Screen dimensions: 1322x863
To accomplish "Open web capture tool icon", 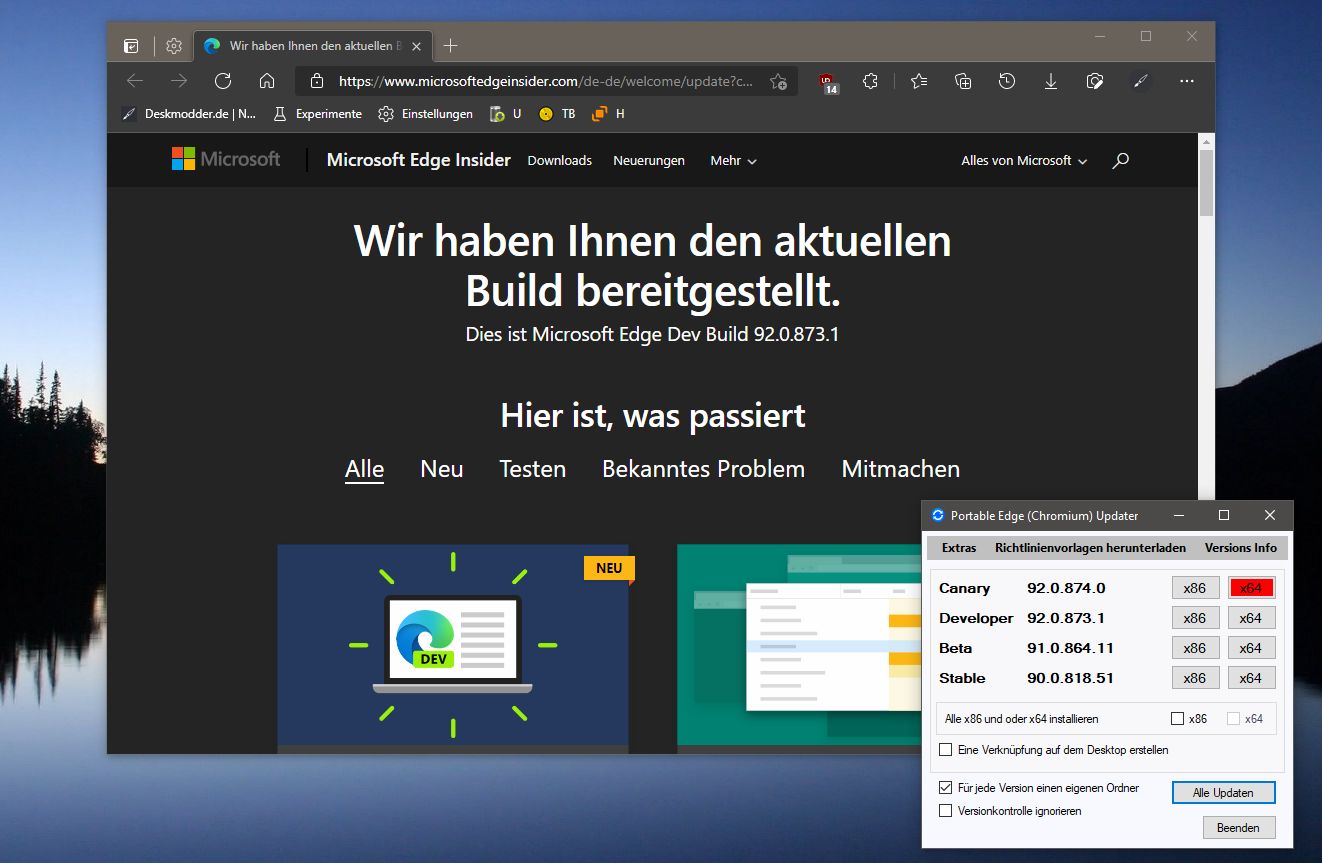I will click(x=1095, y=81).
